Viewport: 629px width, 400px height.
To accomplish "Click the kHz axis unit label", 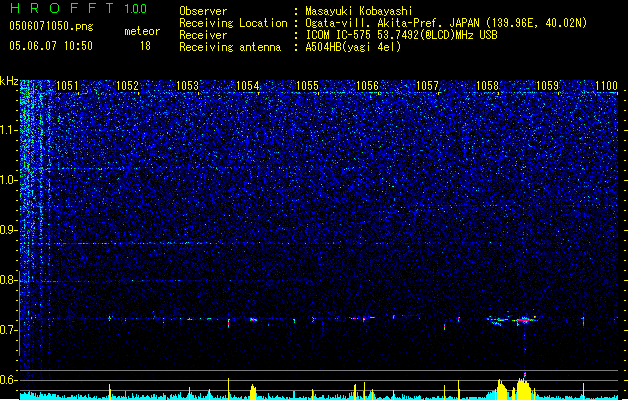I will (x=9, y=81).
